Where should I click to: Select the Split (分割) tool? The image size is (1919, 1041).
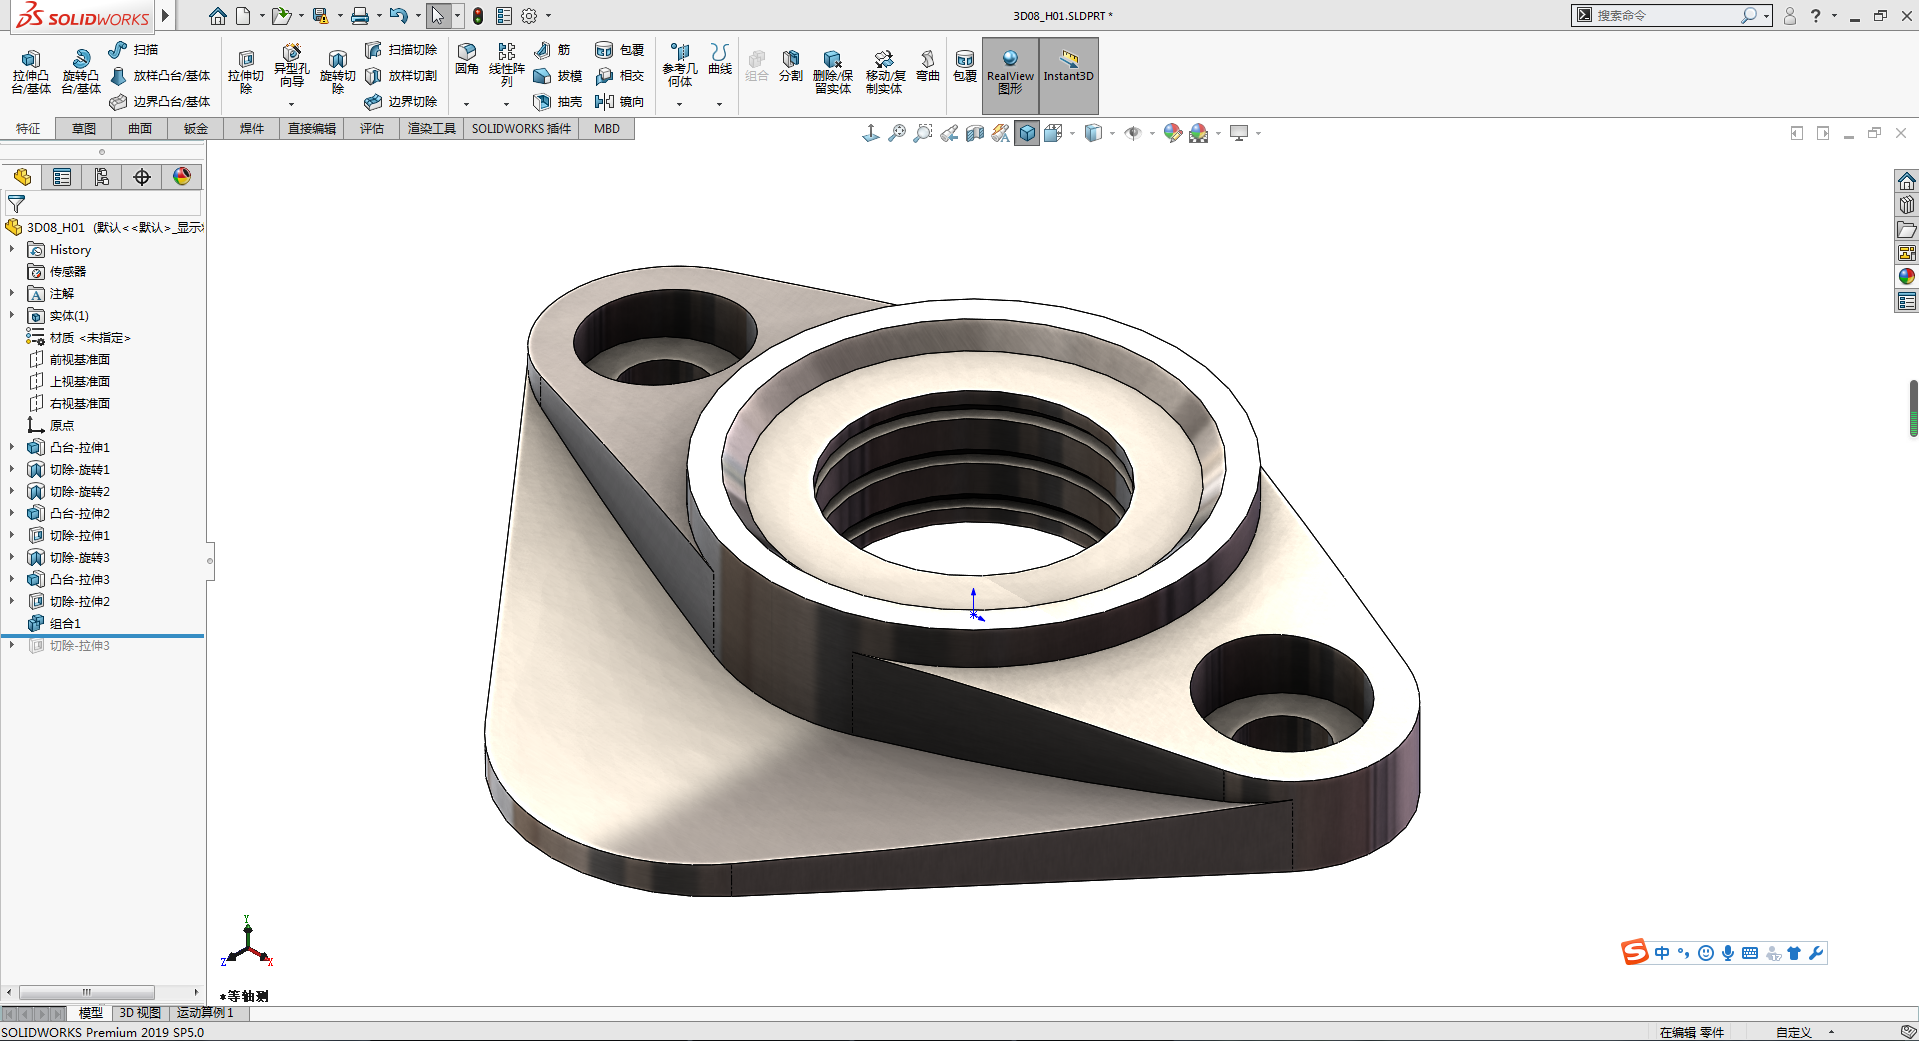791,66
